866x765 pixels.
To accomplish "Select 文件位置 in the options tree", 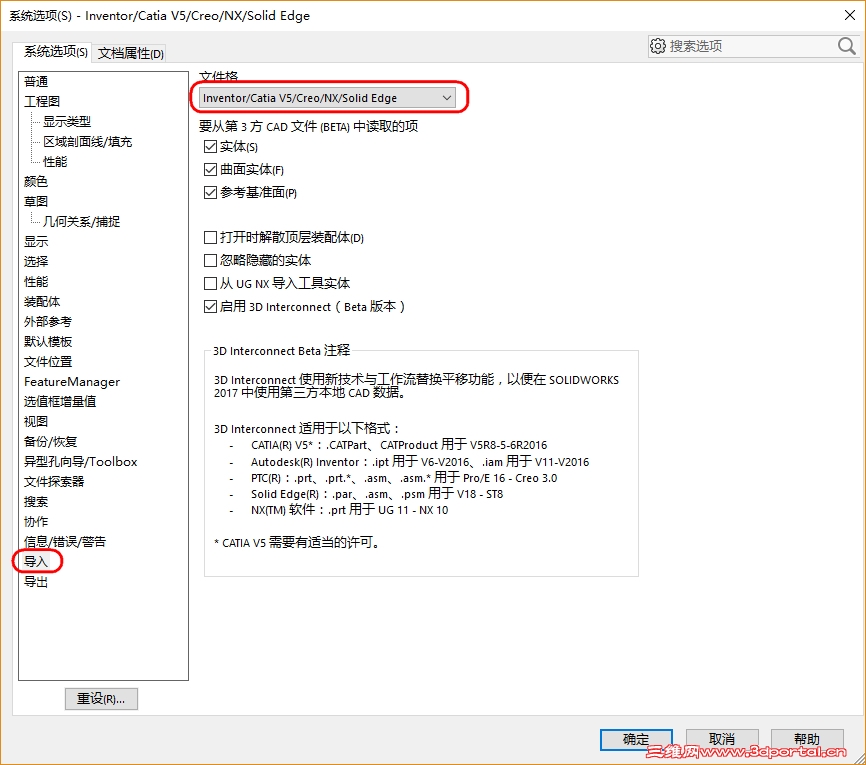I will pyautogui.click(x=47, y=362).
